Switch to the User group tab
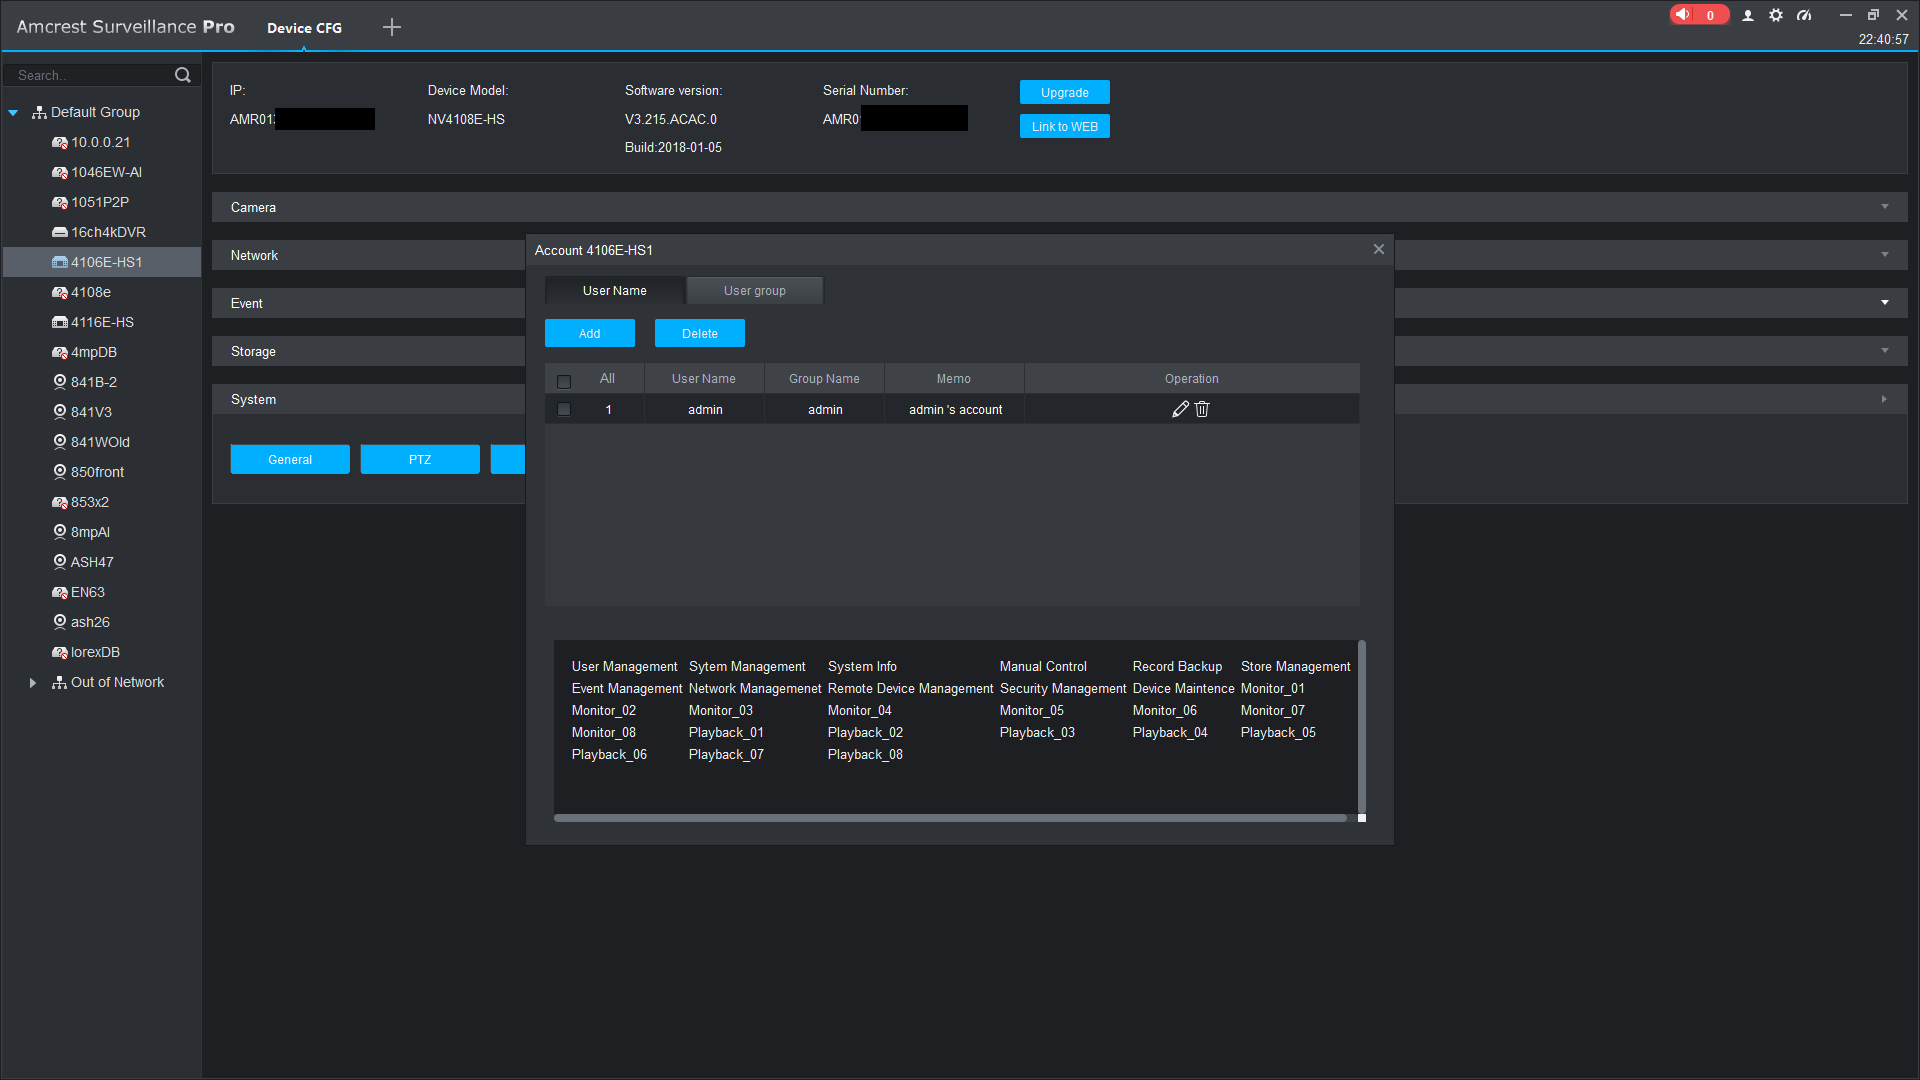The image size is (1920, 1080). [755, 291]
